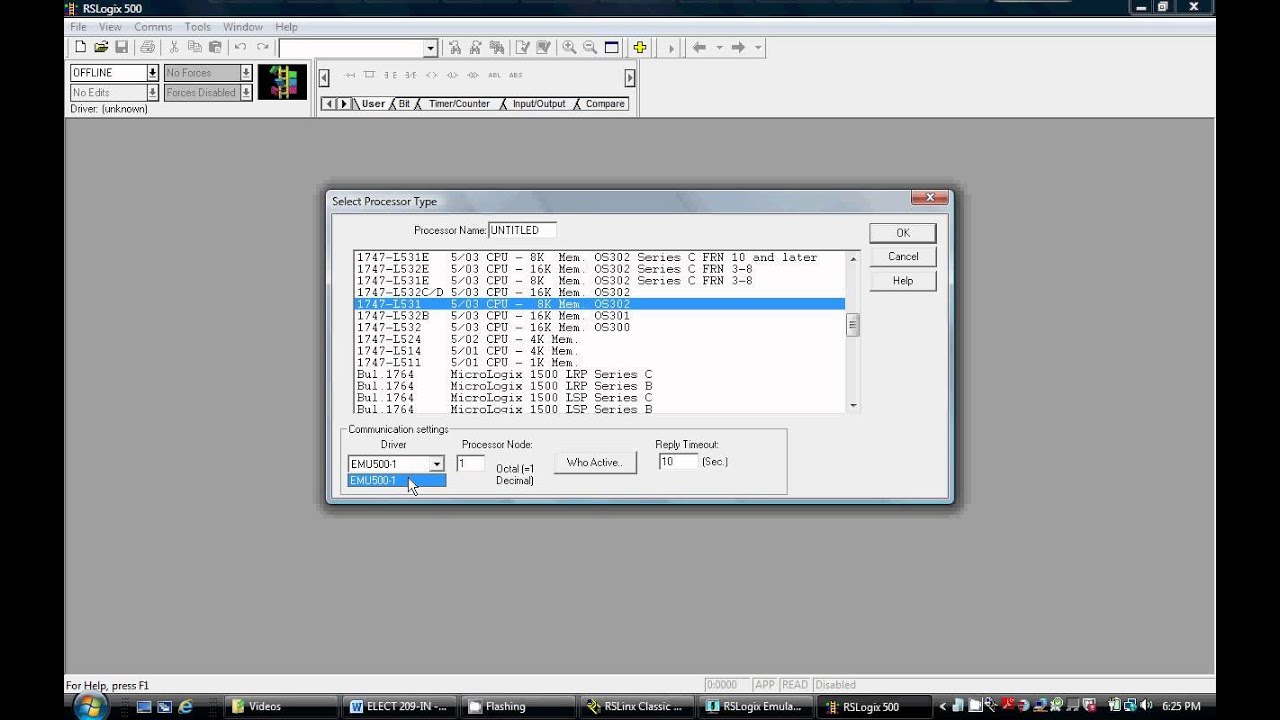Image resolution: width=1280 pixels, height=720 pixels.
Task: Click the Save disk icon
Action: (x=121, y=47)
